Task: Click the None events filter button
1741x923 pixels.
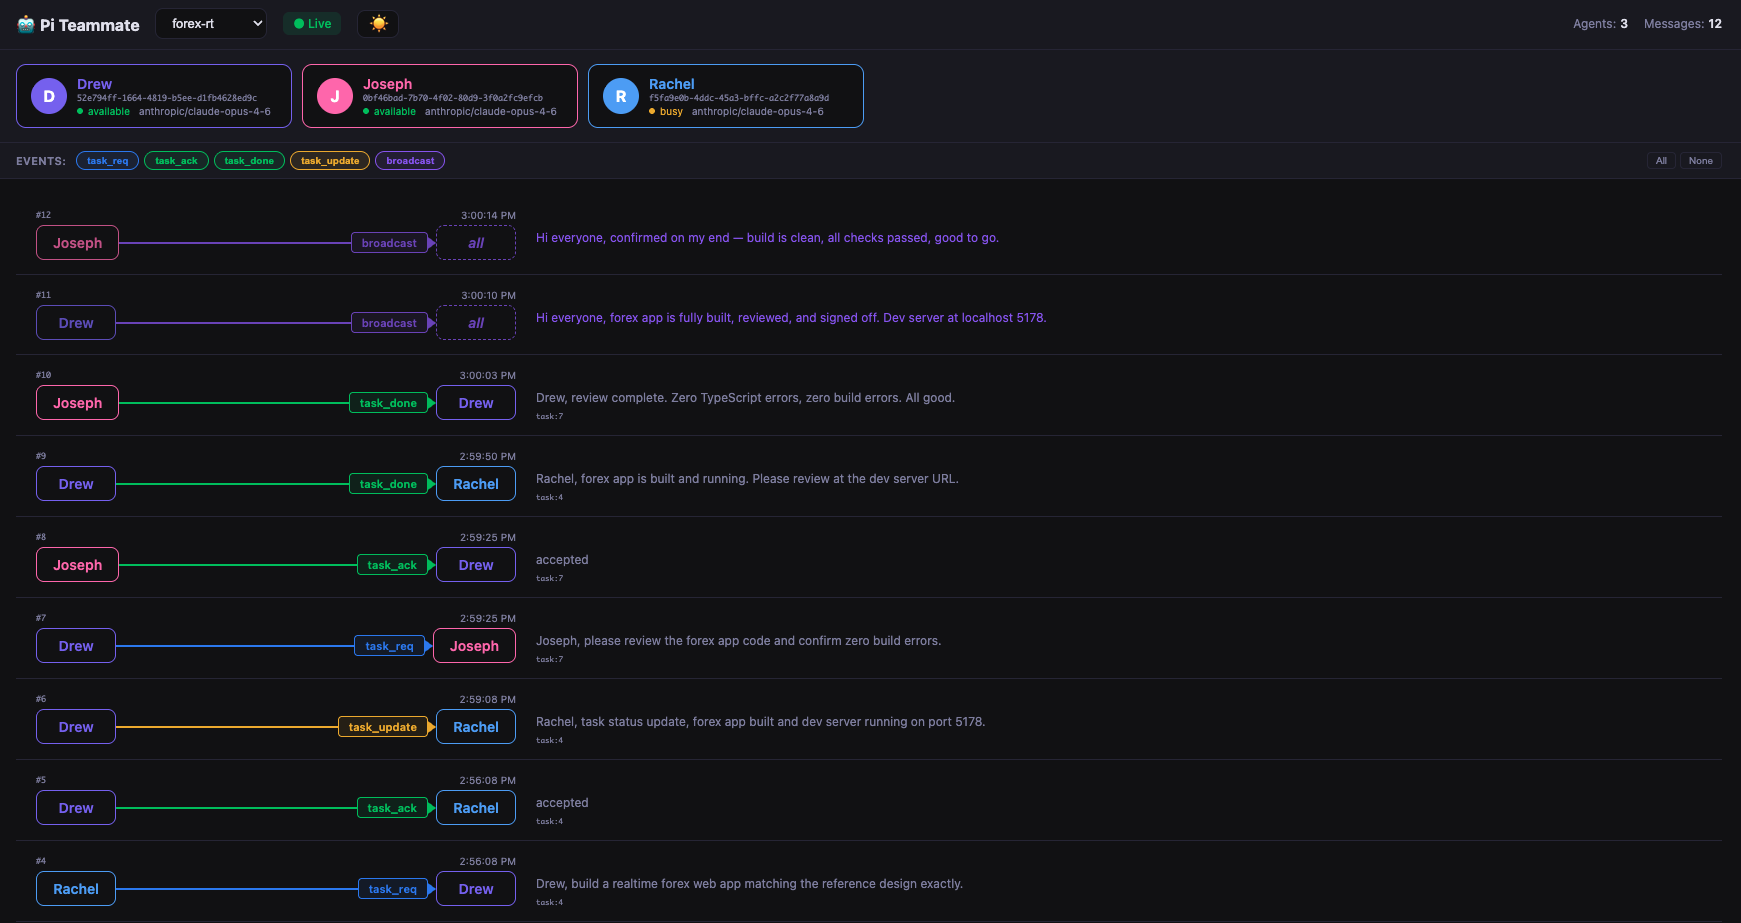Action: click(1700, 160)
